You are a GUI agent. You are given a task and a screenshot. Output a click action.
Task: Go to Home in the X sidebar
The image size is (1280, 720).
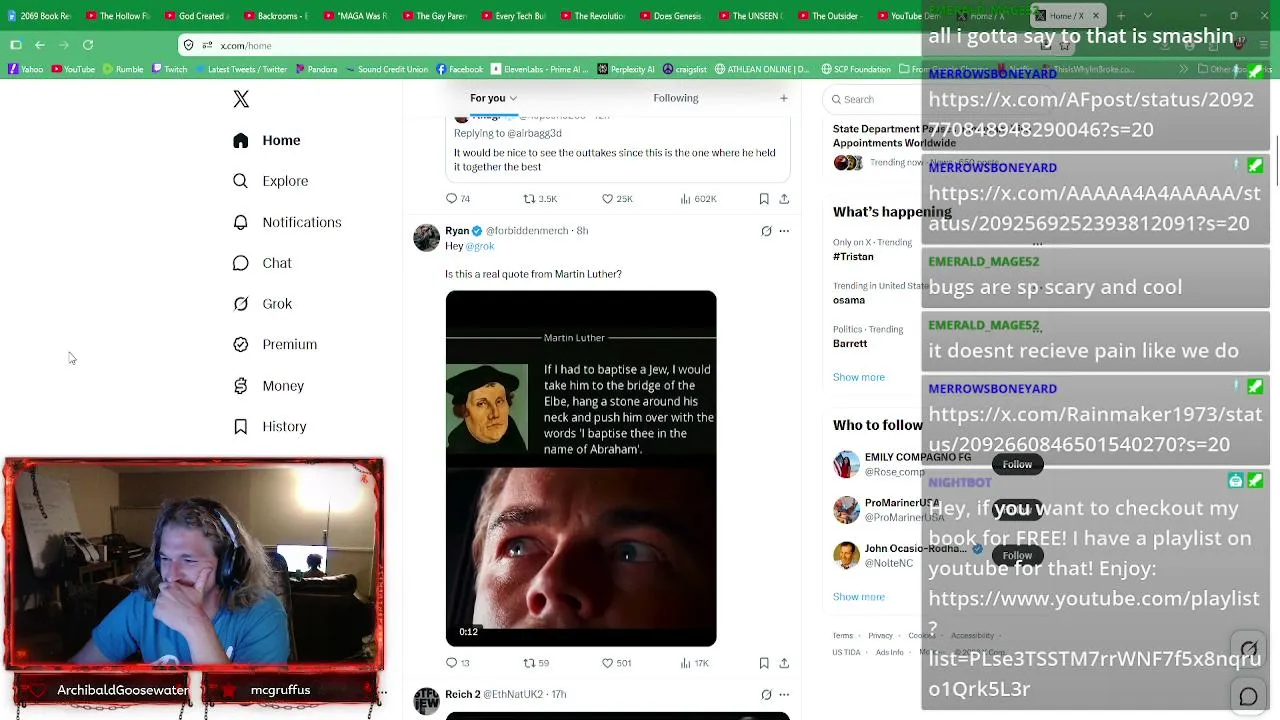click(266, 140)
